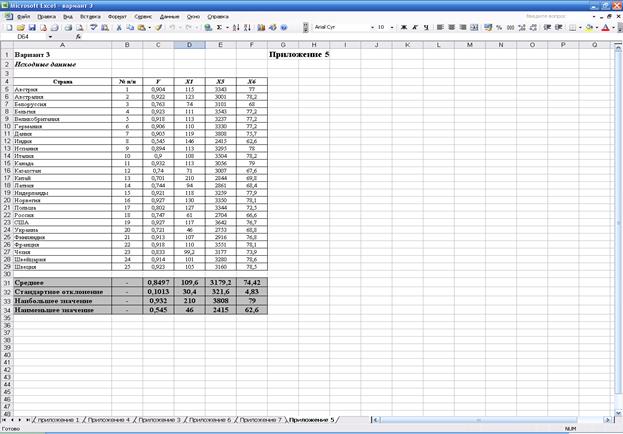623x434 pixels.
Task: Select column A by its header
Action: pos(62,45)
